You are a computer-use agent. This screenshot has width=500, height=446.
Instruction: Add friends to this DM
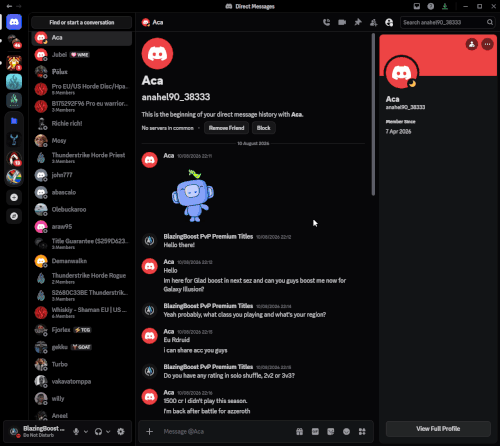(x=374, y=22)
